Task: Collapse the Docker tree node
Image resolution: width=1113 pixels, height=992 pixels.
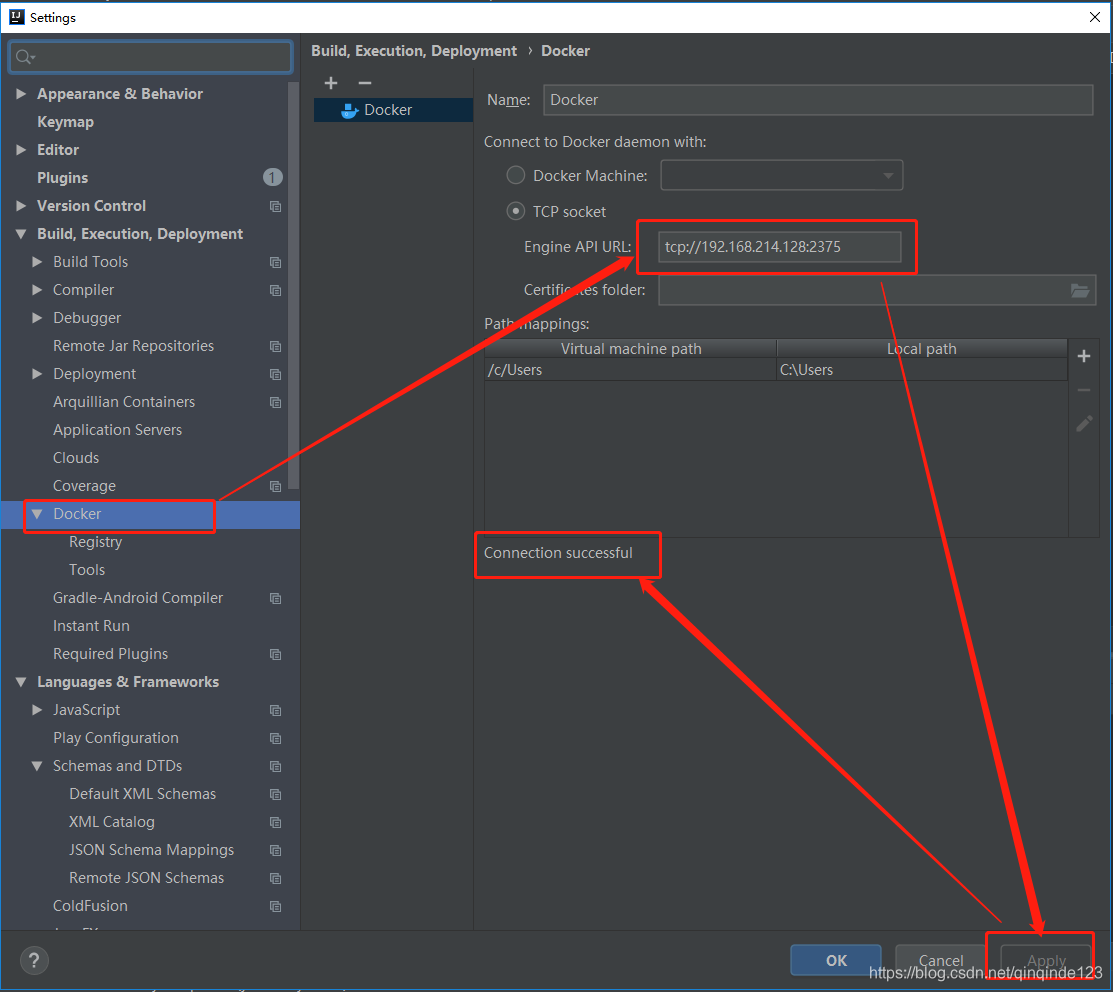Action: tap(38, 514)
